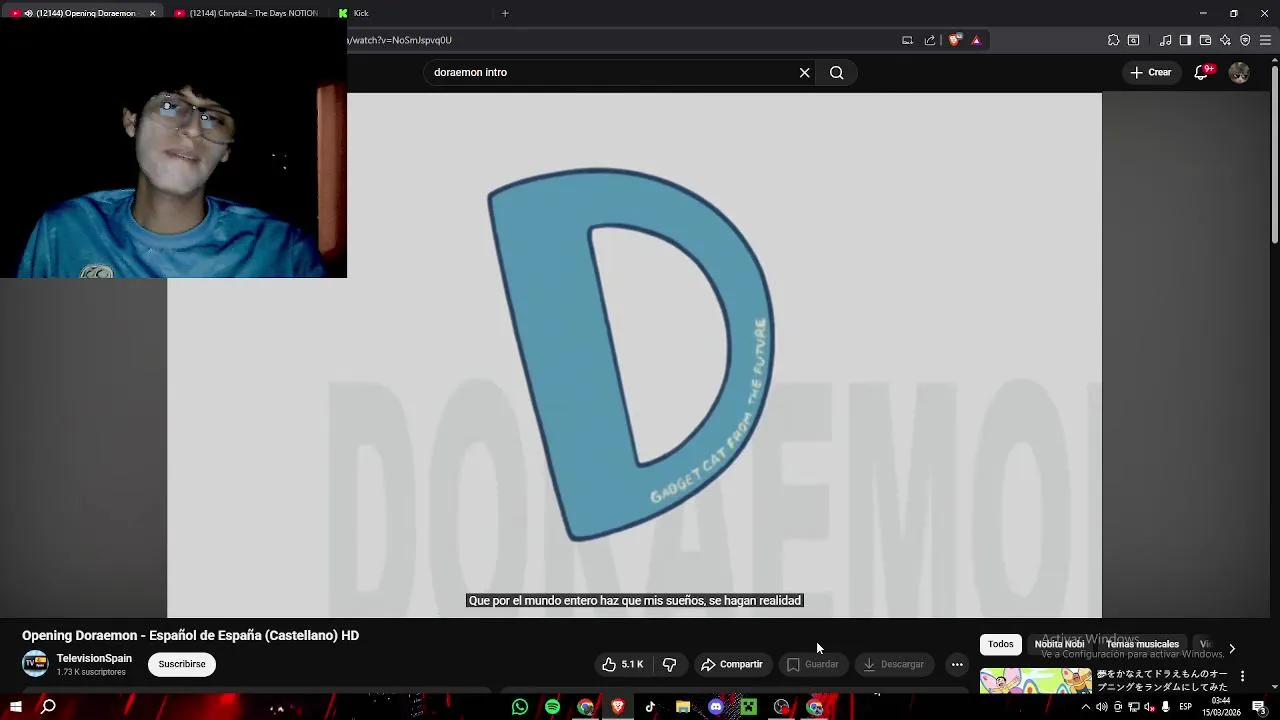Show hidden system tray icons

tap(1086, 707)
